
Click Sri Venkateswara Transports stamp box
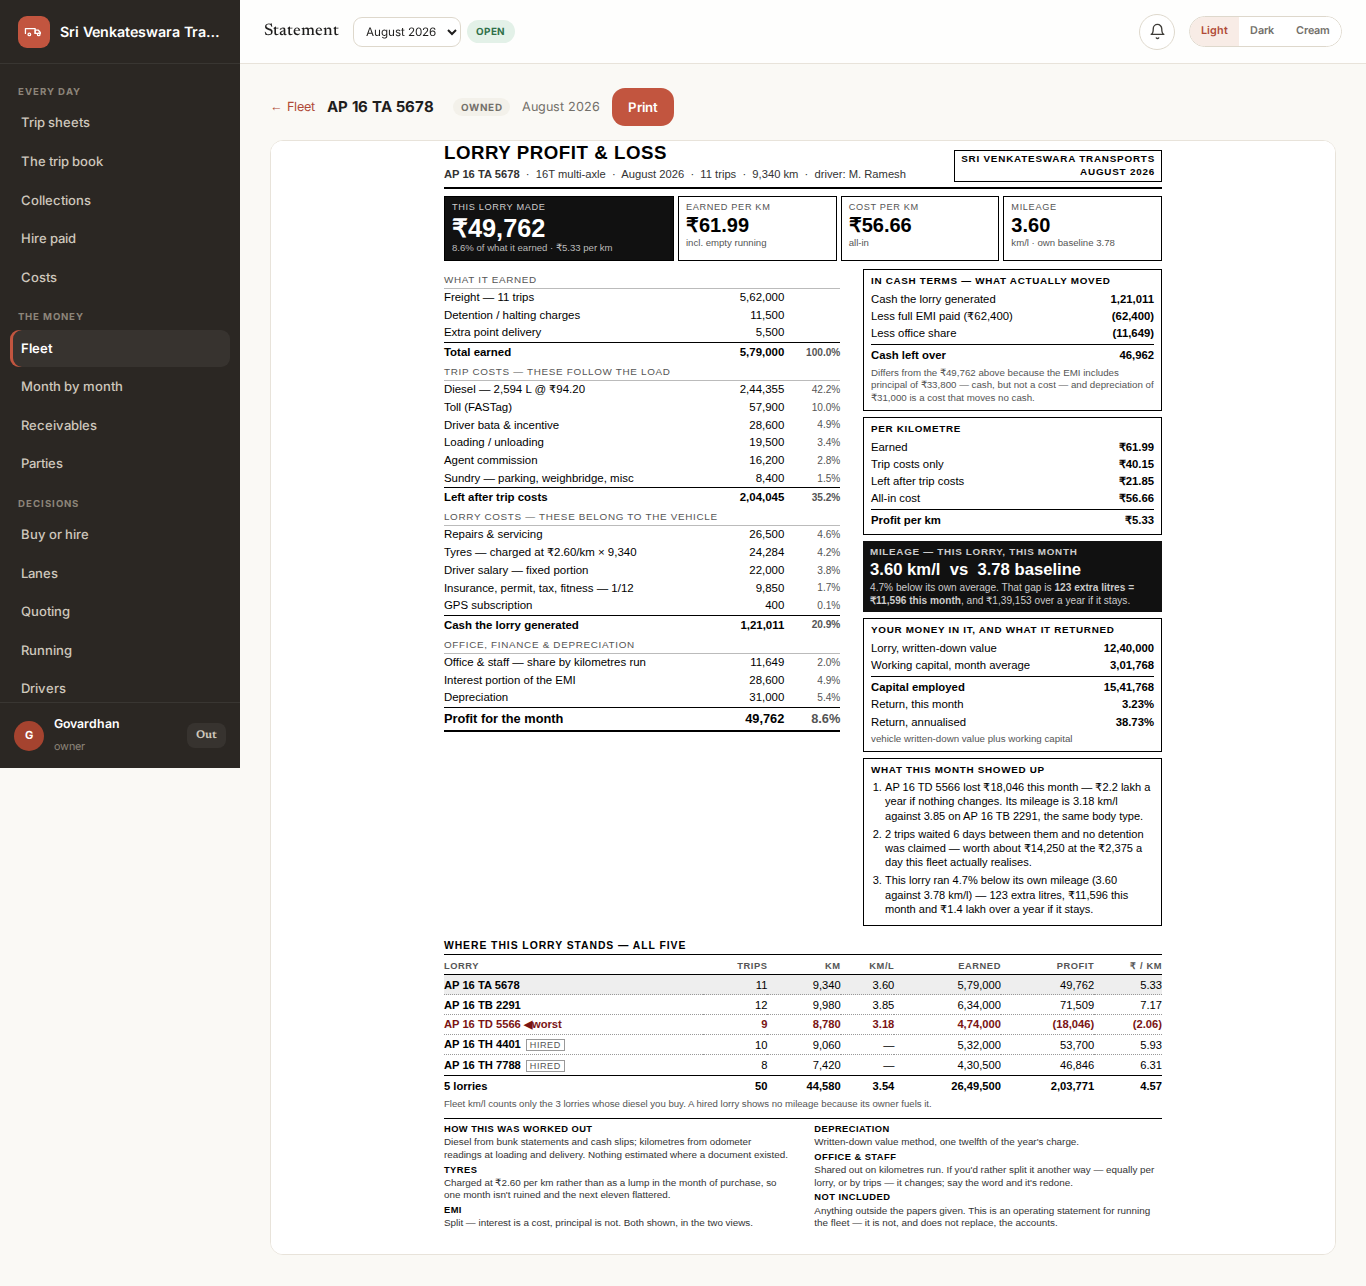[x=1058, y=166]
